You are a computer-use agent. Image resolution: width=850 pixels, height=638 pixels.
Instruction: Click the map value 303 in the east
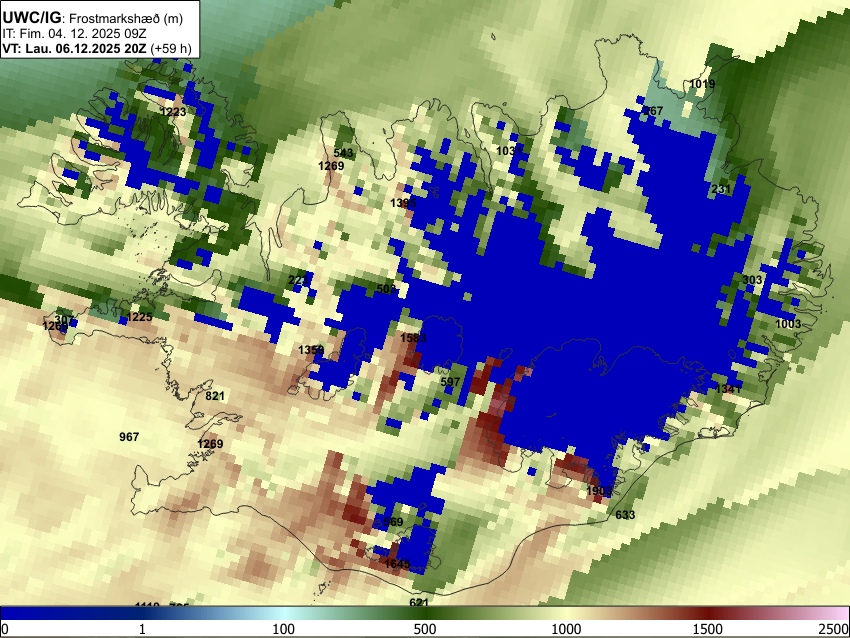tap(752, 280)
